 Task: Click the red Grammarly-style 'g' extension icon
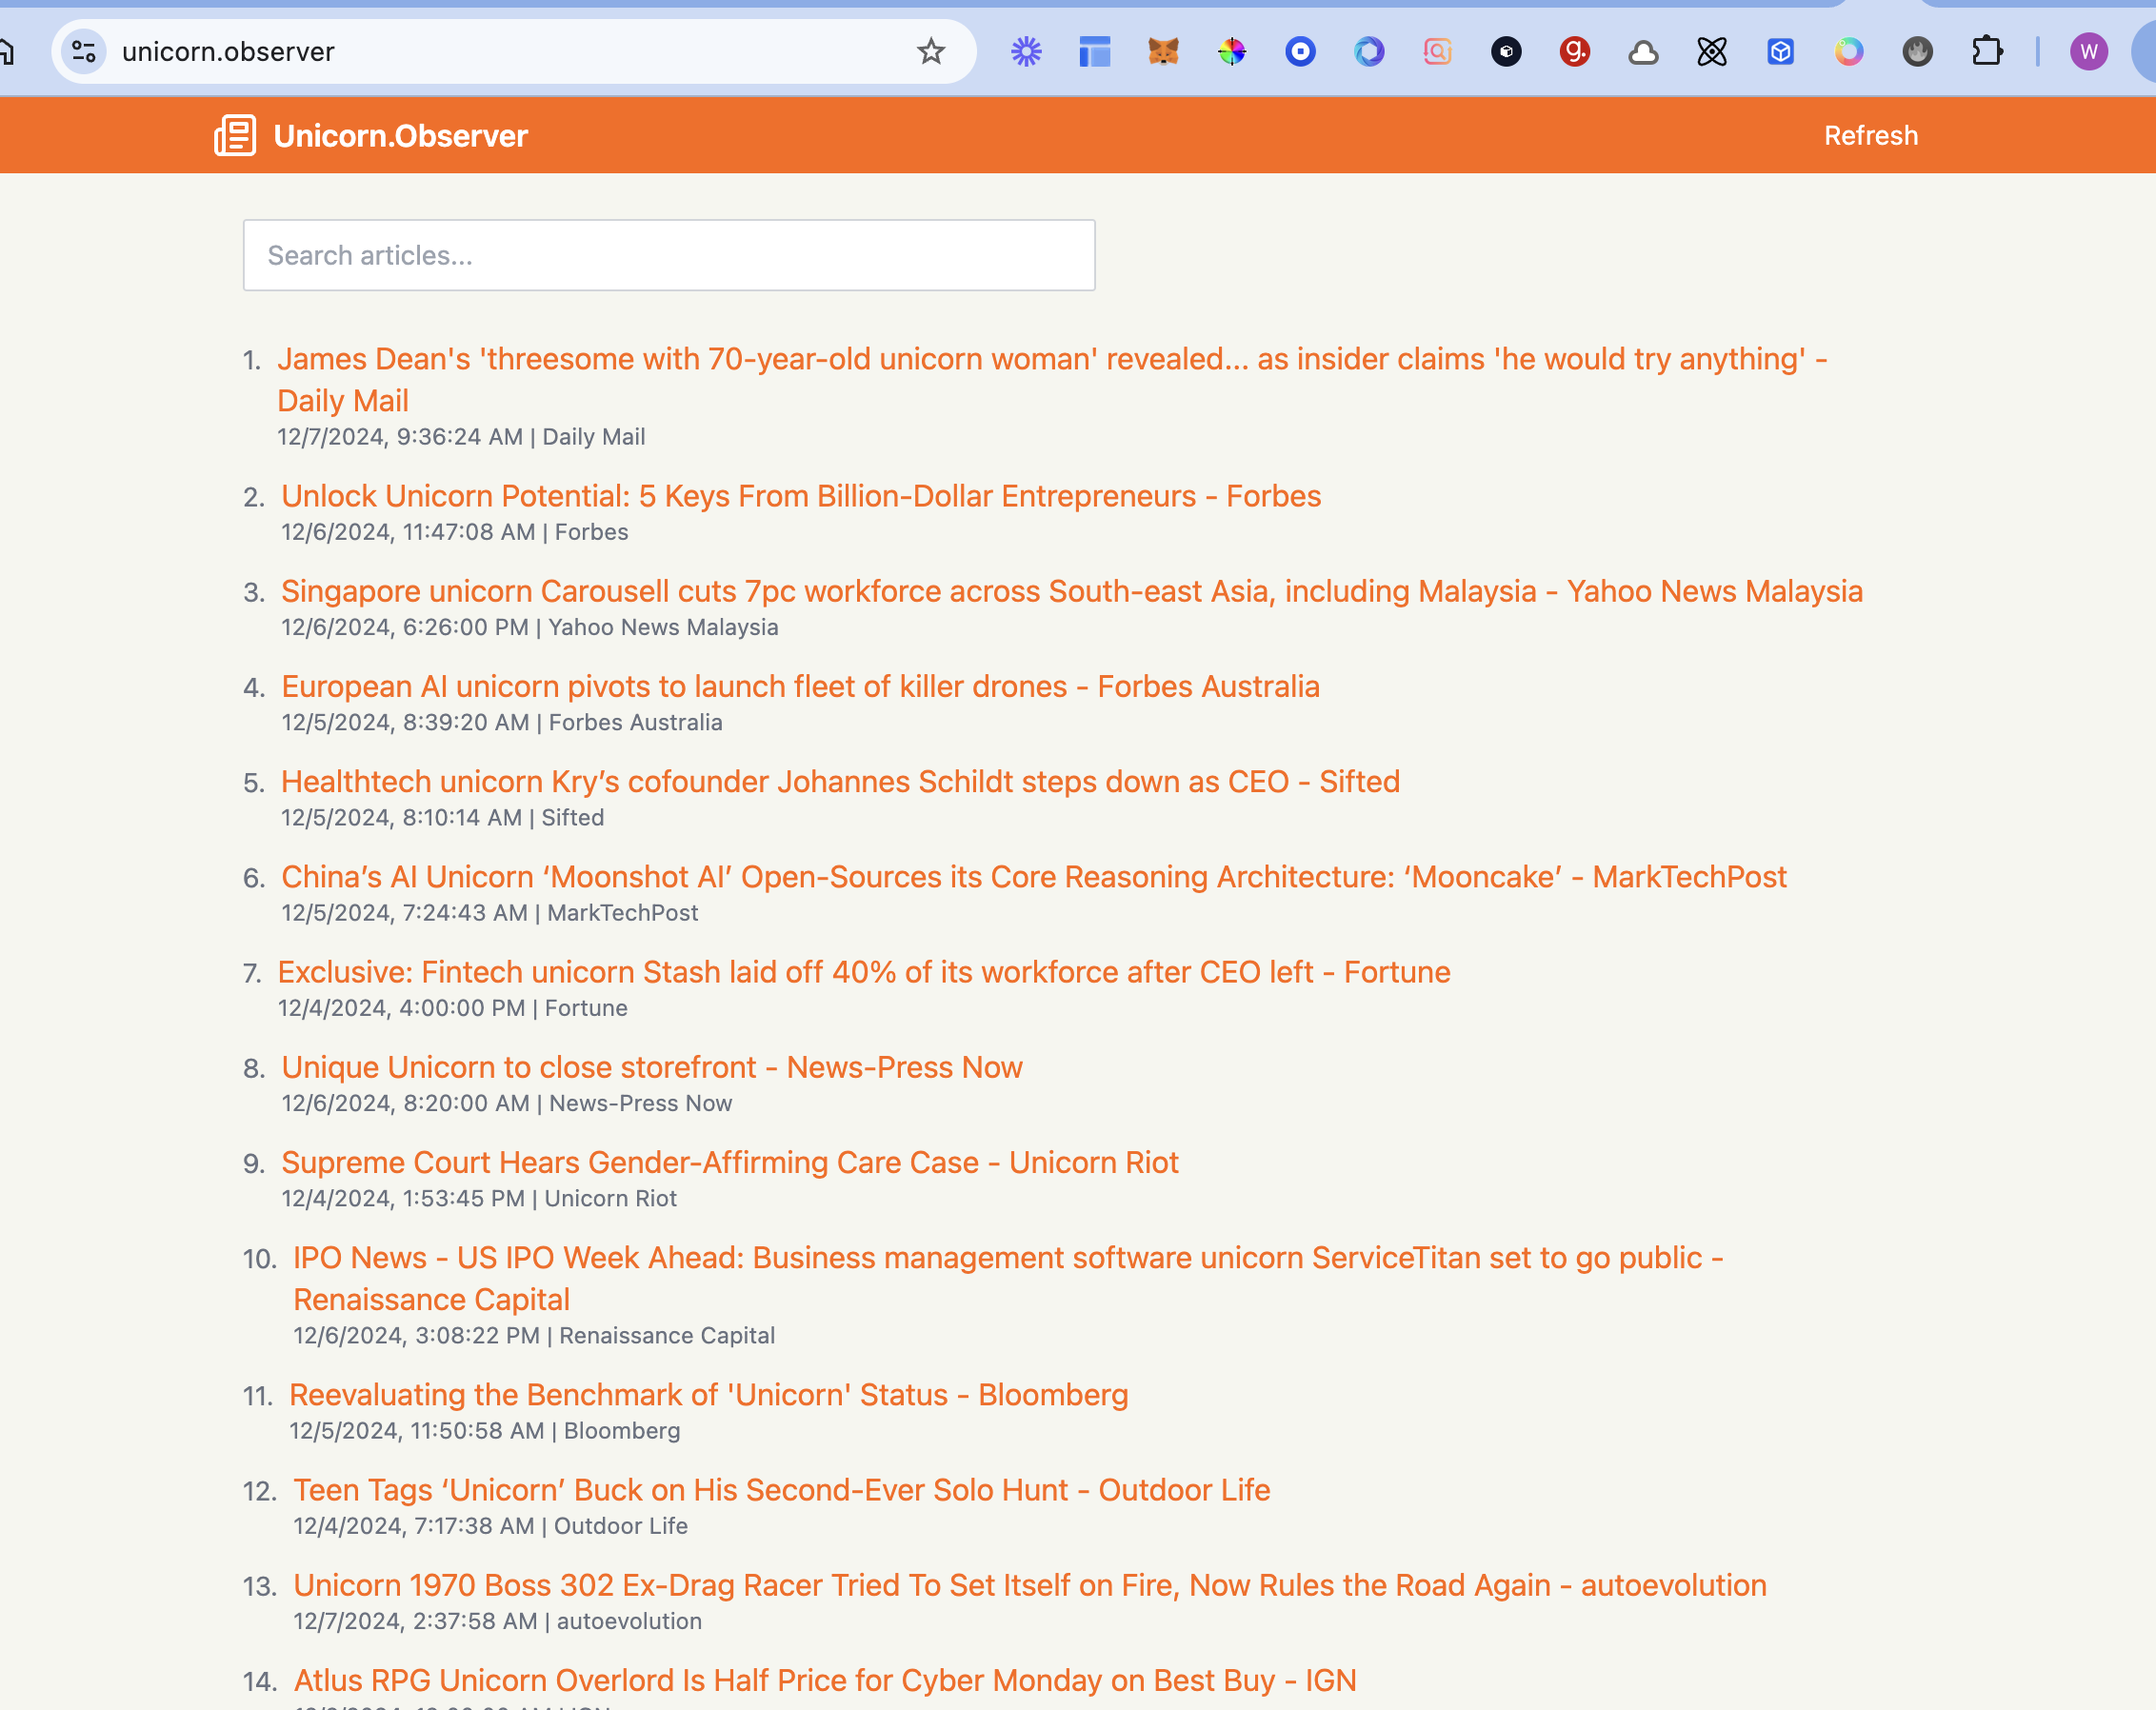coord(1574,51)
